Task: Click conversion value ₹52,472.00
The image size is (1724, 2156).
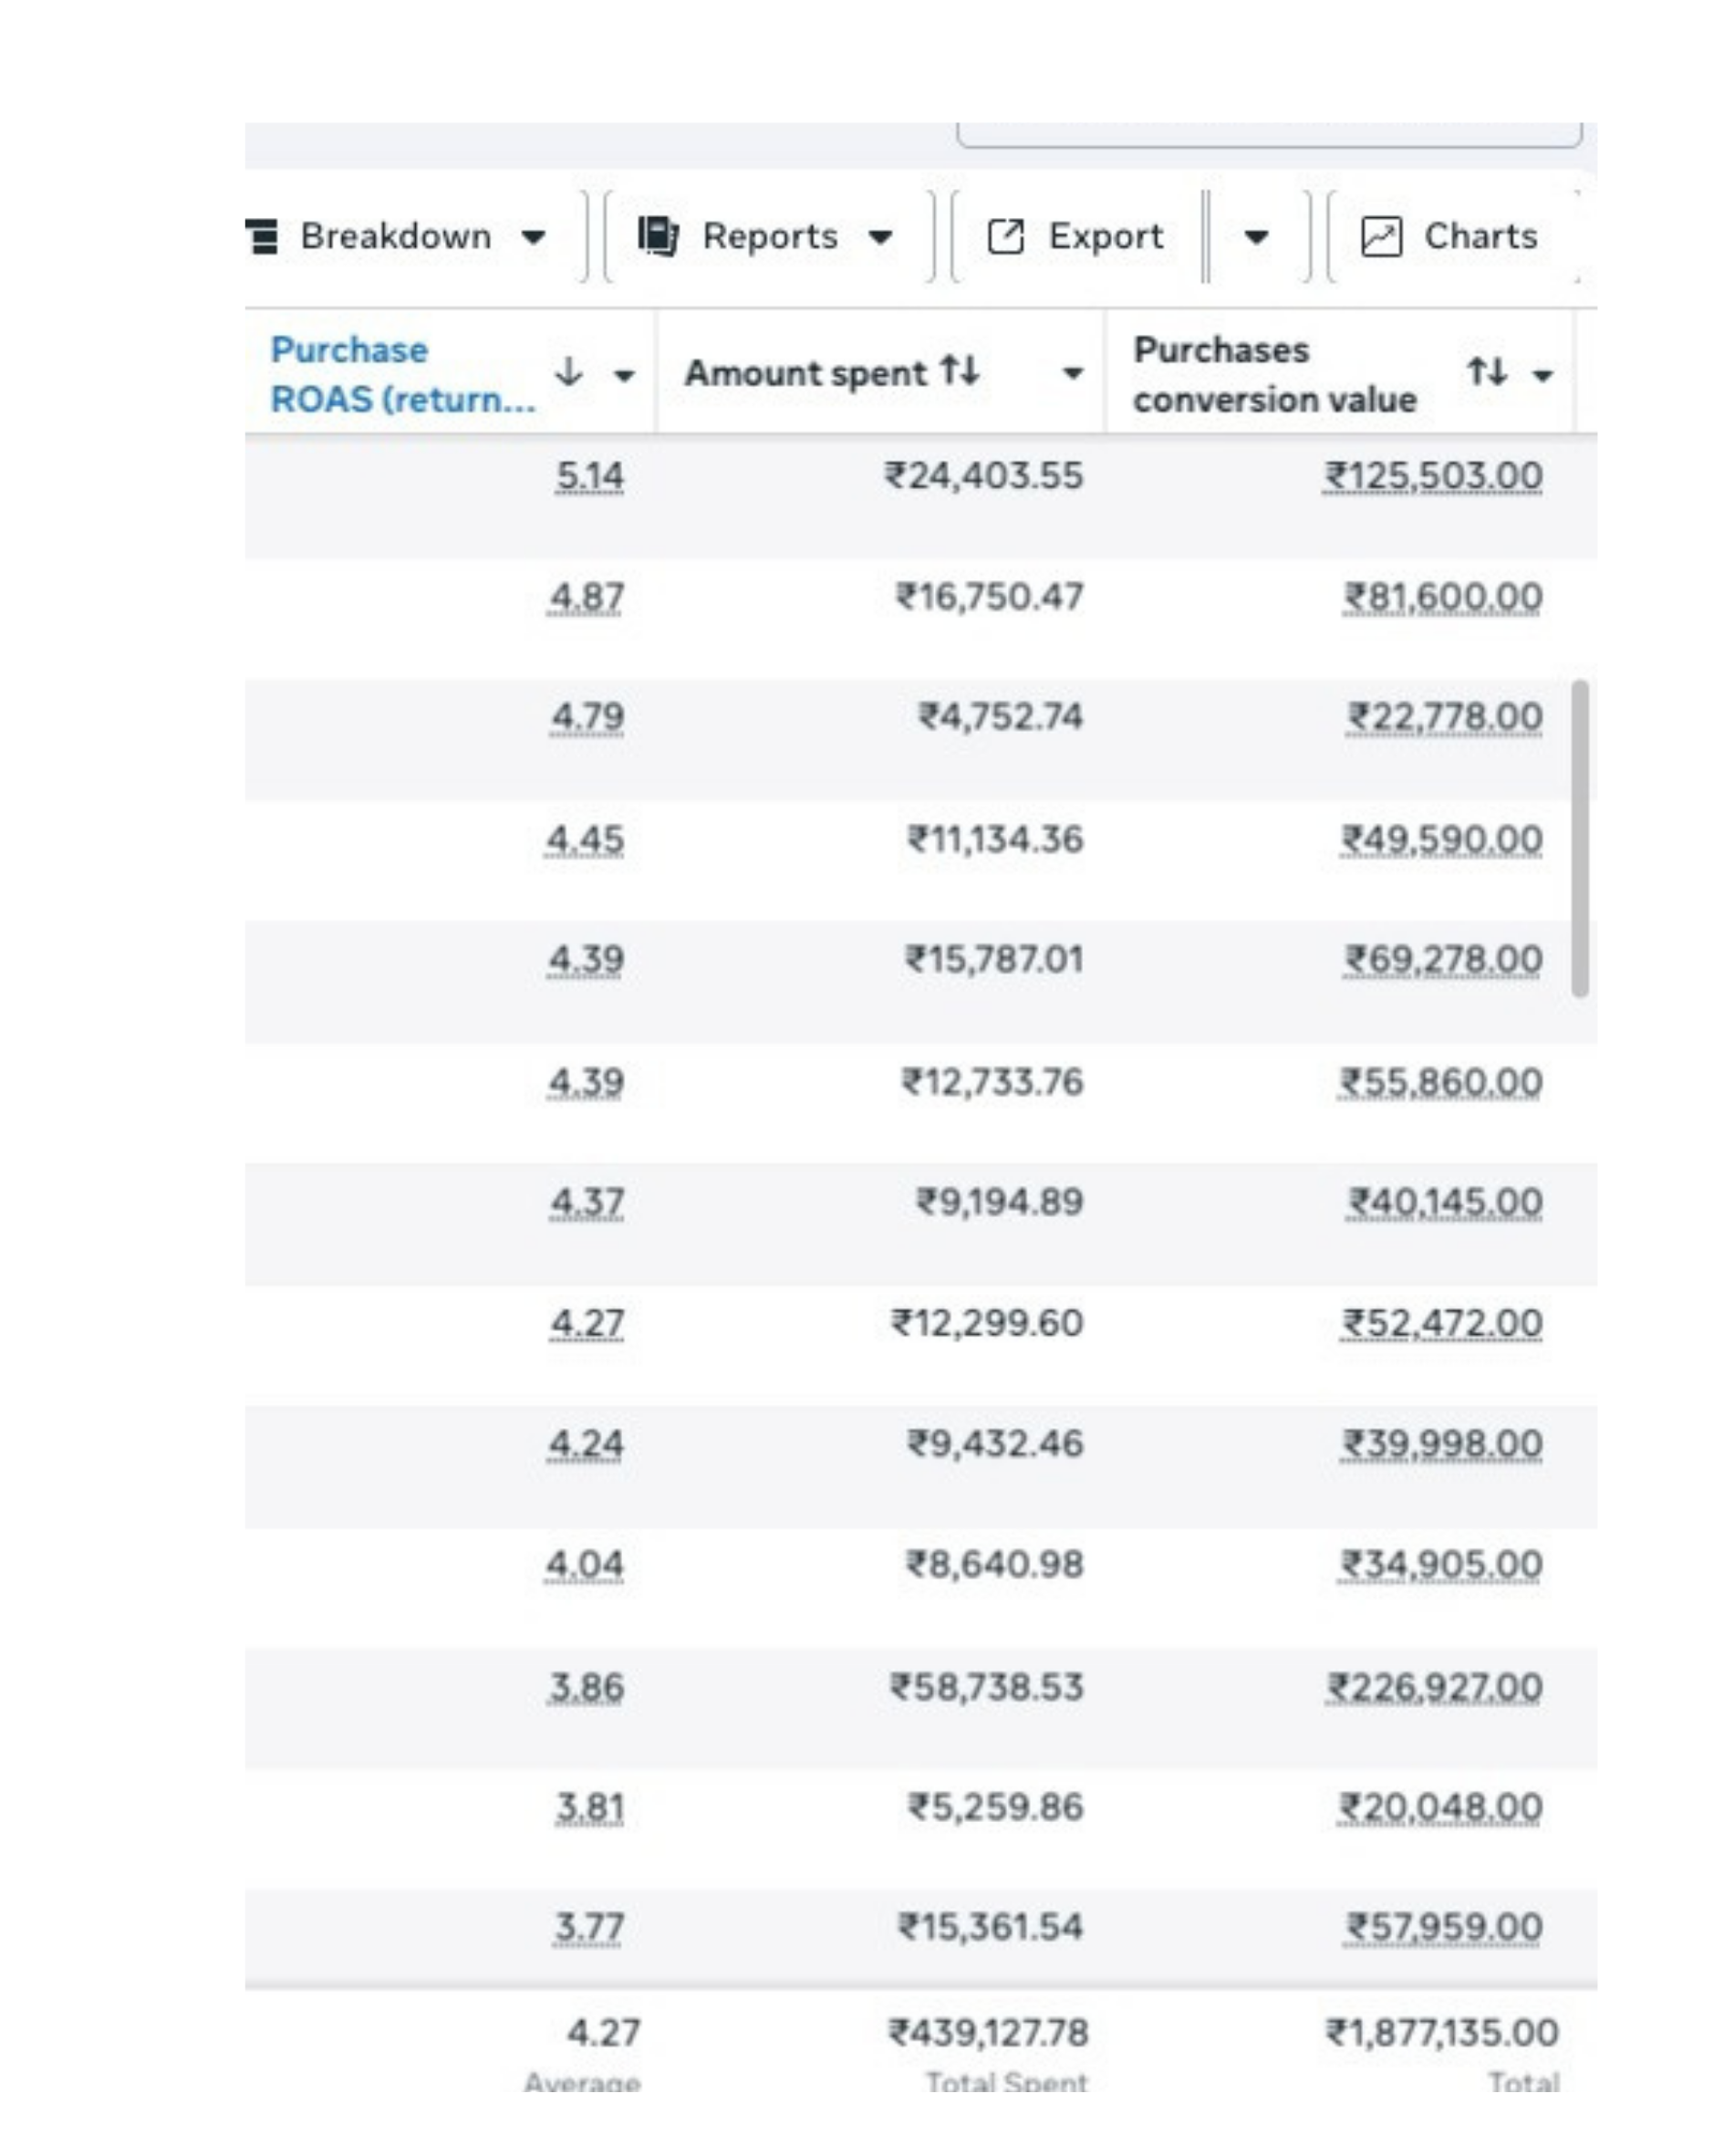Action: [x=1442, y=1324]
